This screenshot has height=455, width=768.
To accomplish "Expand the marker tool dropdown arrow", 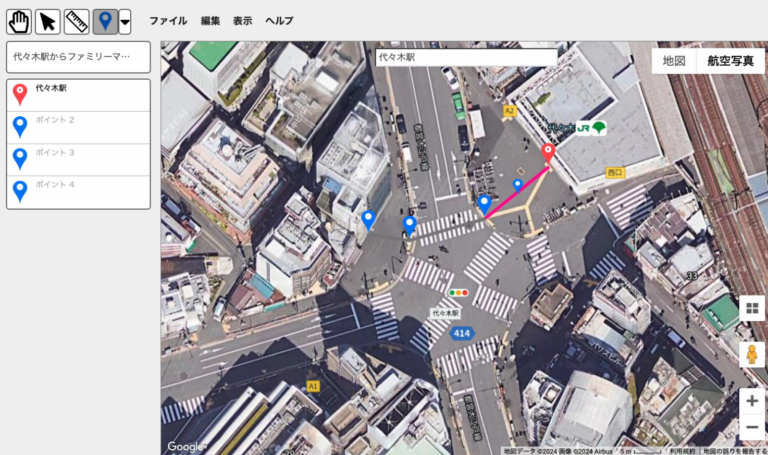I will pos(125,21).
